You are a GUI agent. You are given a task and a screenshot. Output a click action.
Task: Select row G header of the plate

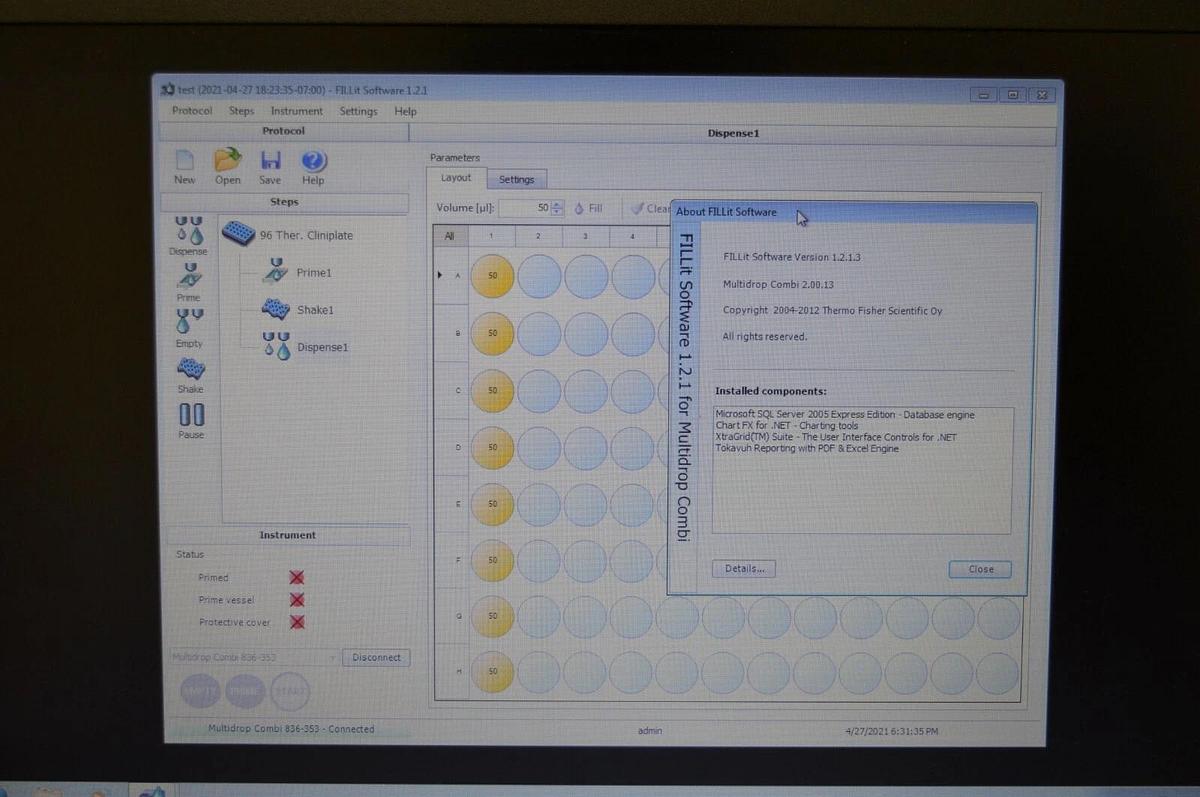click(x=451, y=616)
